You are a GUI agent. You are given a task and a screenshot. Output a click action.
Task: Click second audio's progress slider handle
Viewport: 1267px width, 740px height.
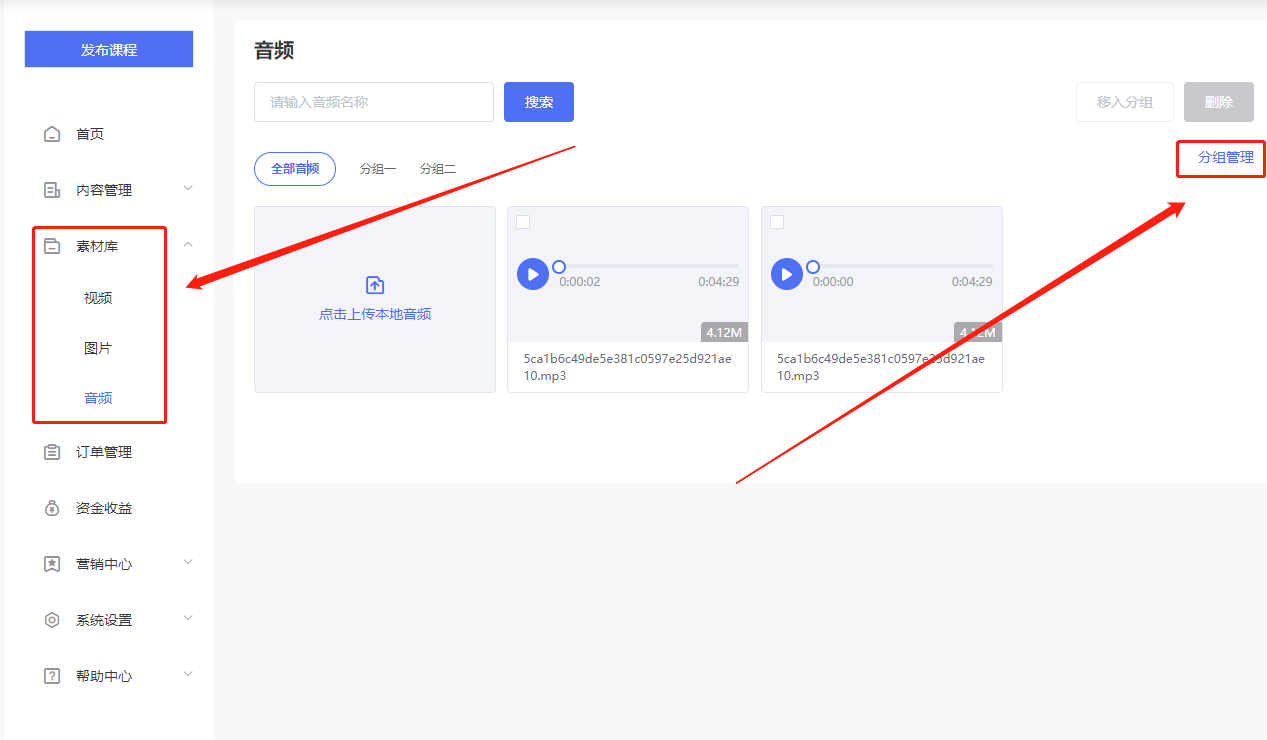[x=813, y=267]
